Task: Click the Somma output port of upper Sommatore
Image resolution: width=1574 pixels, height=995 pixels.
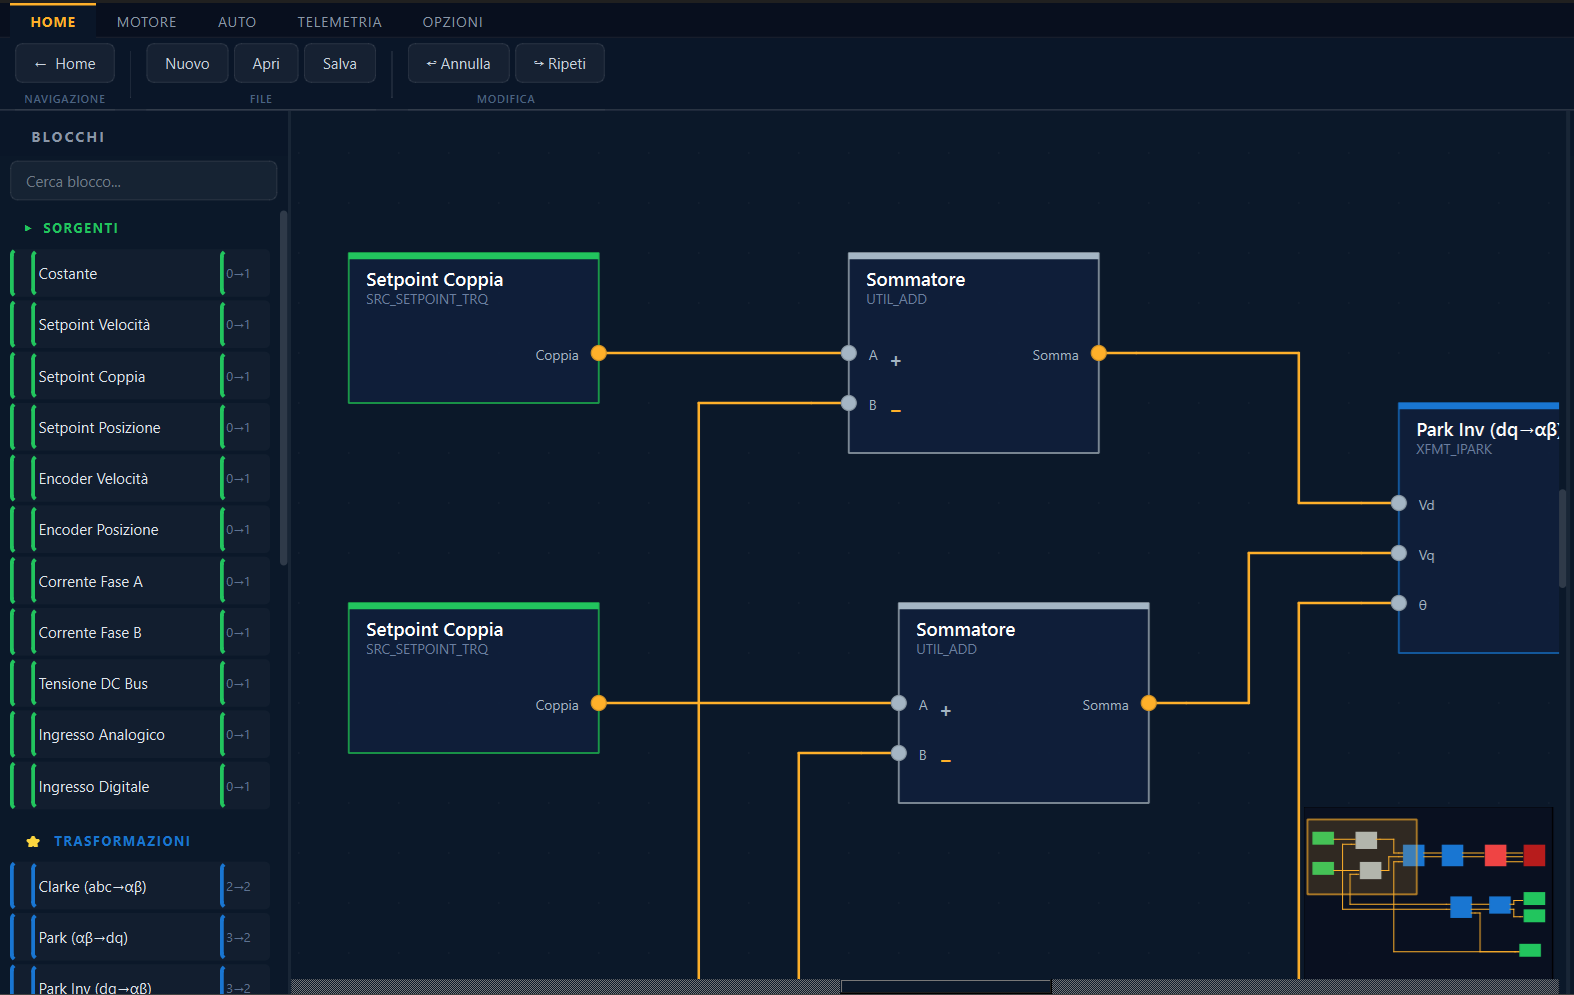Action: (1099, 353)
